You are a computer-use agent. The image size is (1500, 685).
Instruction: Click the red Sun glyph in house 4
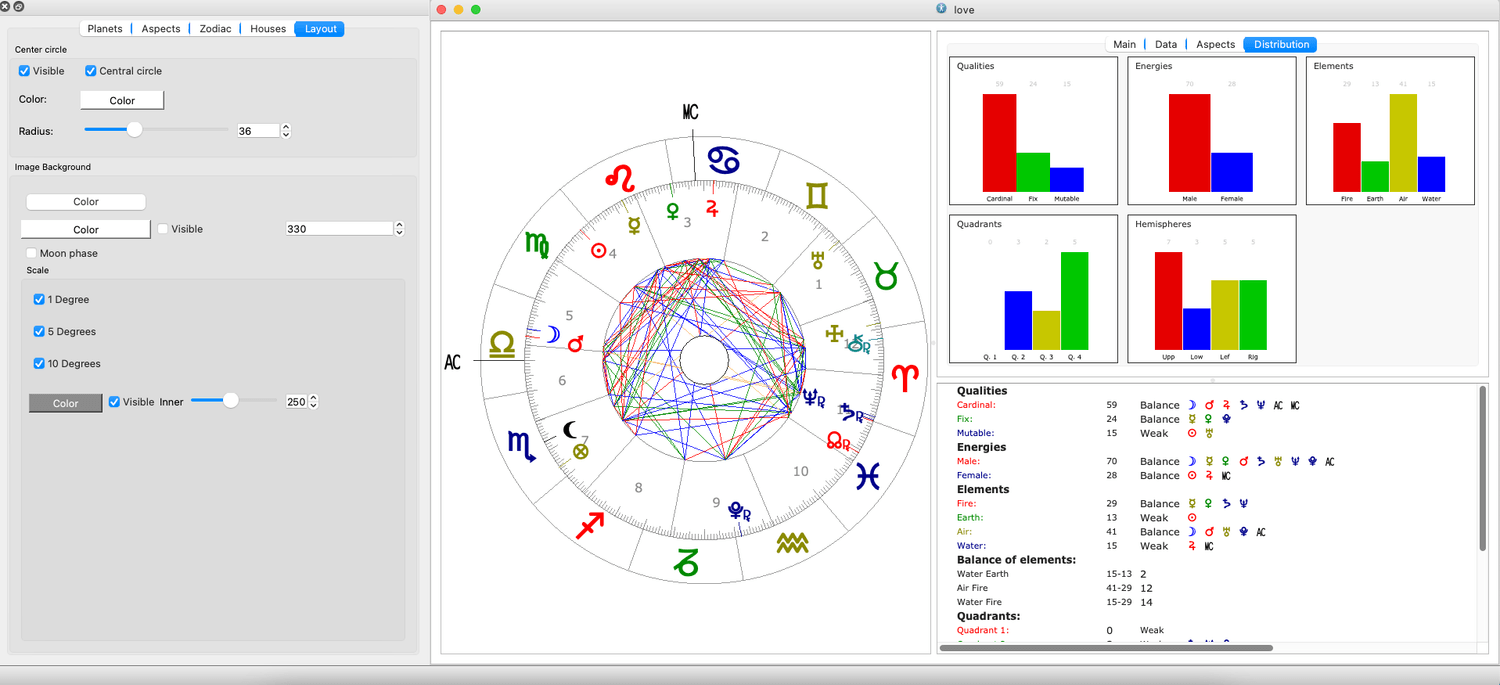pos(598,251)
